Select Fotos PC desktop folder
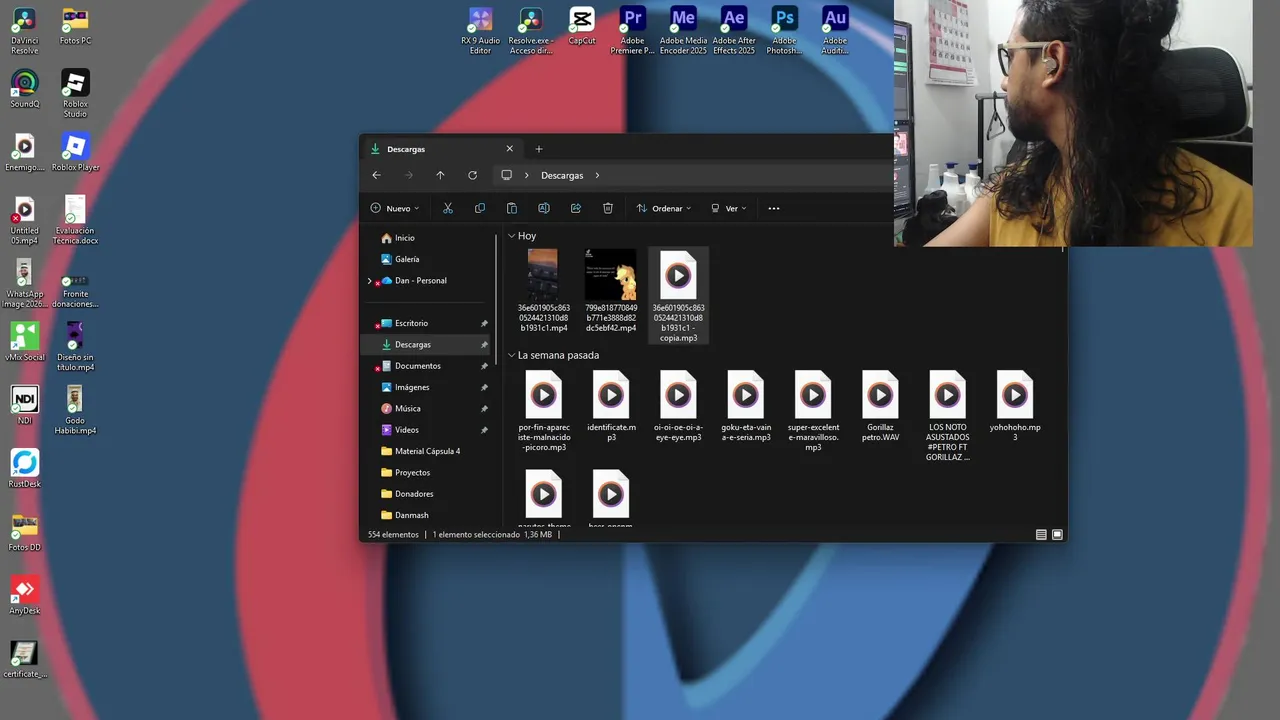 click(x=75, y=27)
